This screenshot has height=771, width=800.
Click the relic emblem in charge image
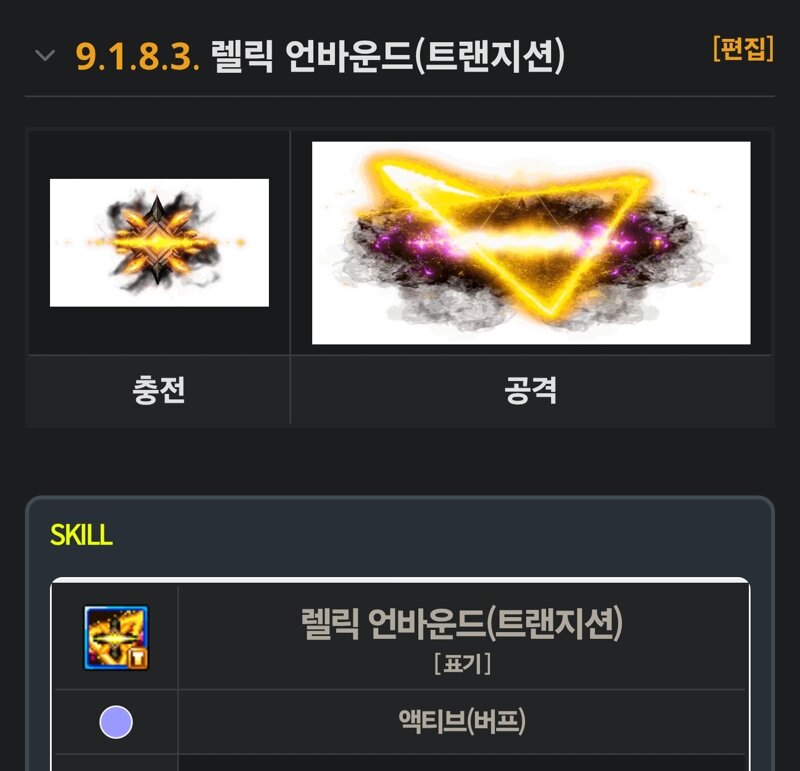pyautogui.click(x=158, y=240)
